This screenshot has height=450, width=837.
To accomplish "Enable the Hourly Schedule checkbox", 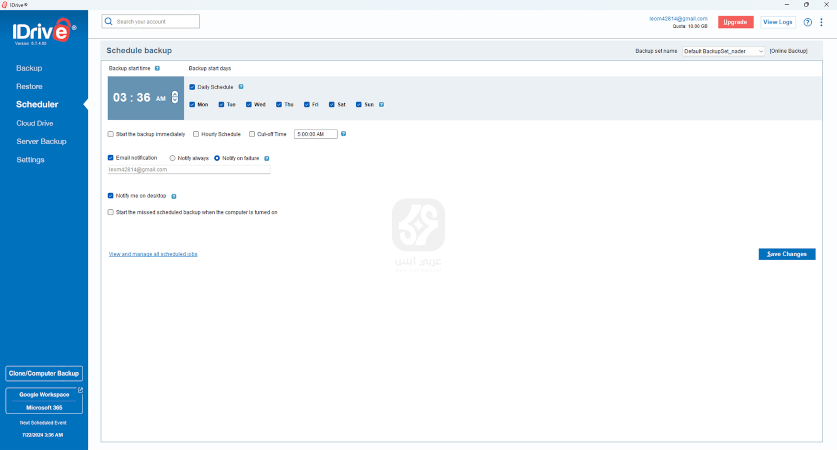I will 196,133.
